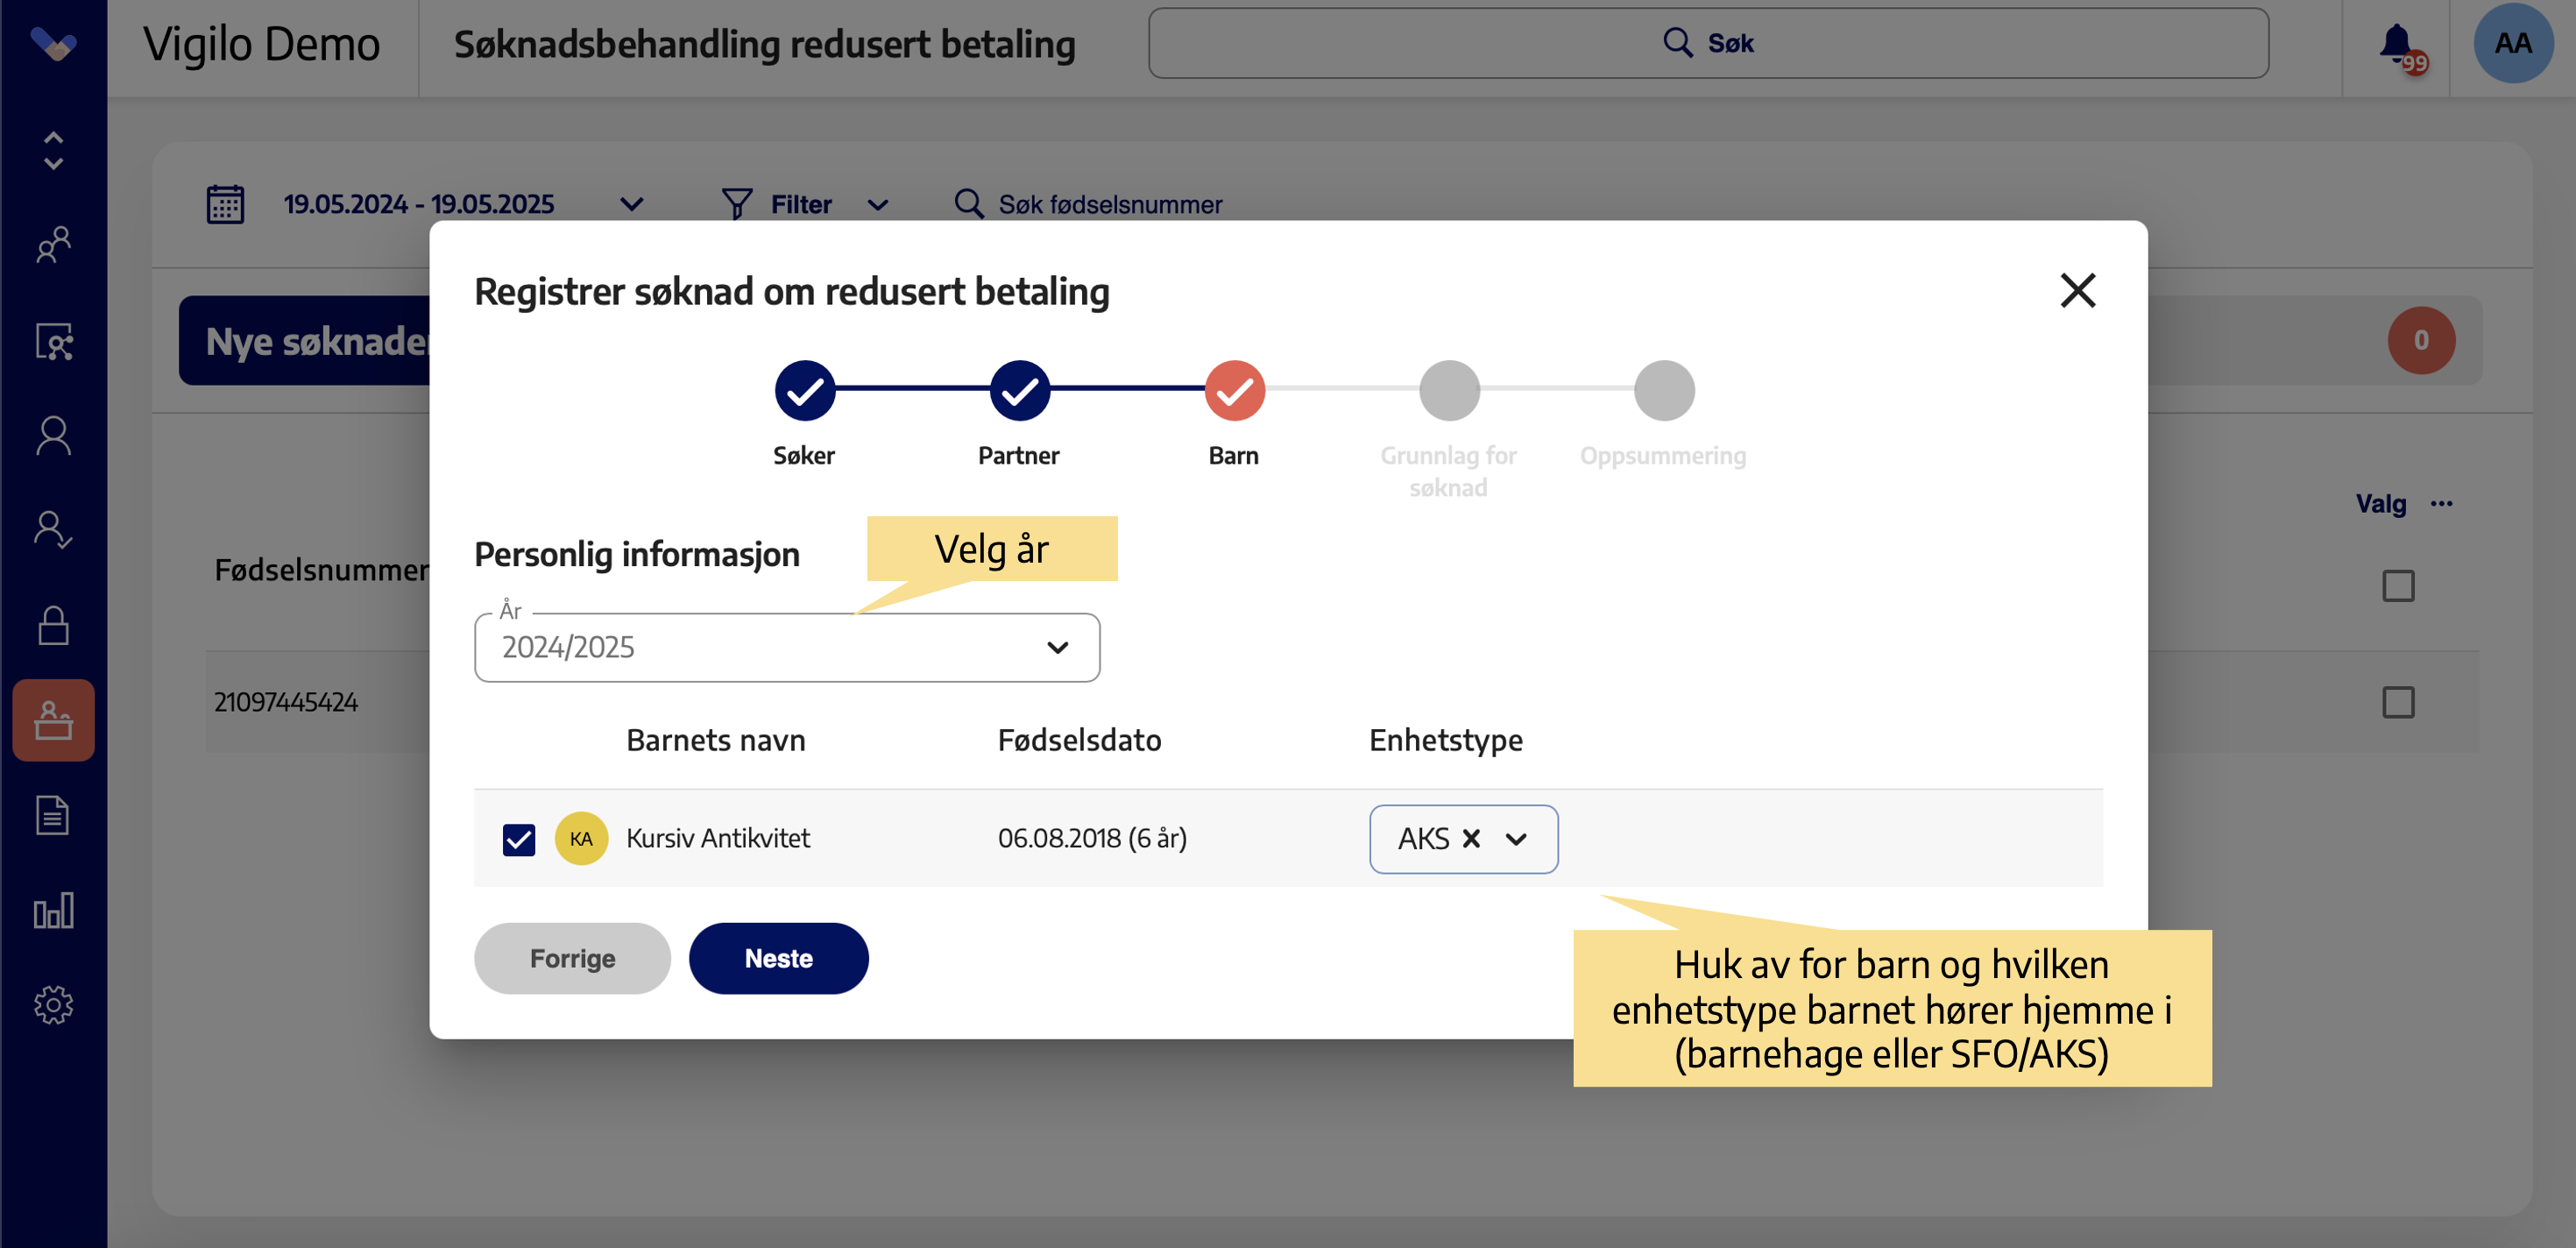2576x1248 pixels.
Task: Click the Forrige button
Action: coord(572,958)
